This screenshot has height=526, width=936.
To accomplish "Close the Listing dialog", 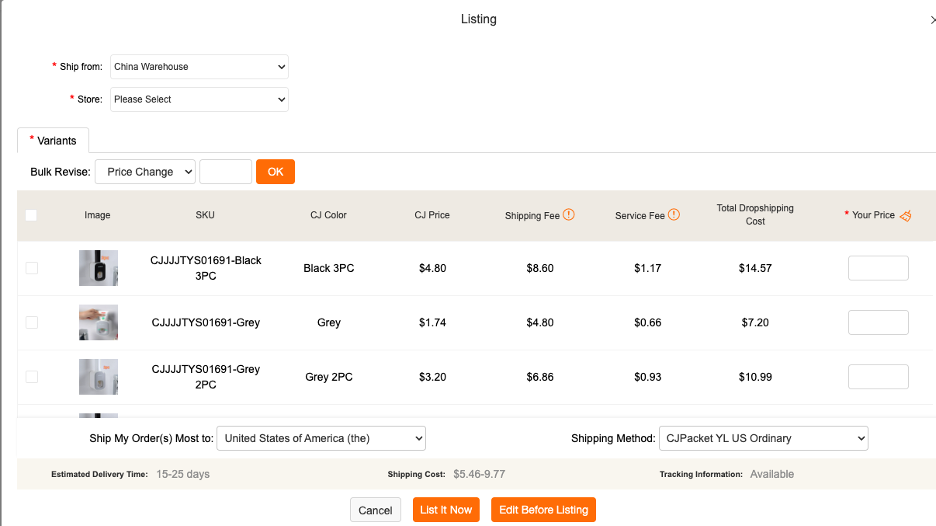I will point(932,20).
